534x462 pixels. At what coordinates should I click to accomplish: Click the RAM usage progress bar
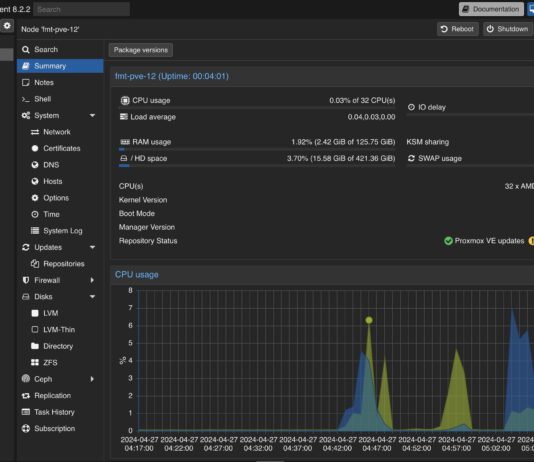pyautogui.click(x=257, y=149)
